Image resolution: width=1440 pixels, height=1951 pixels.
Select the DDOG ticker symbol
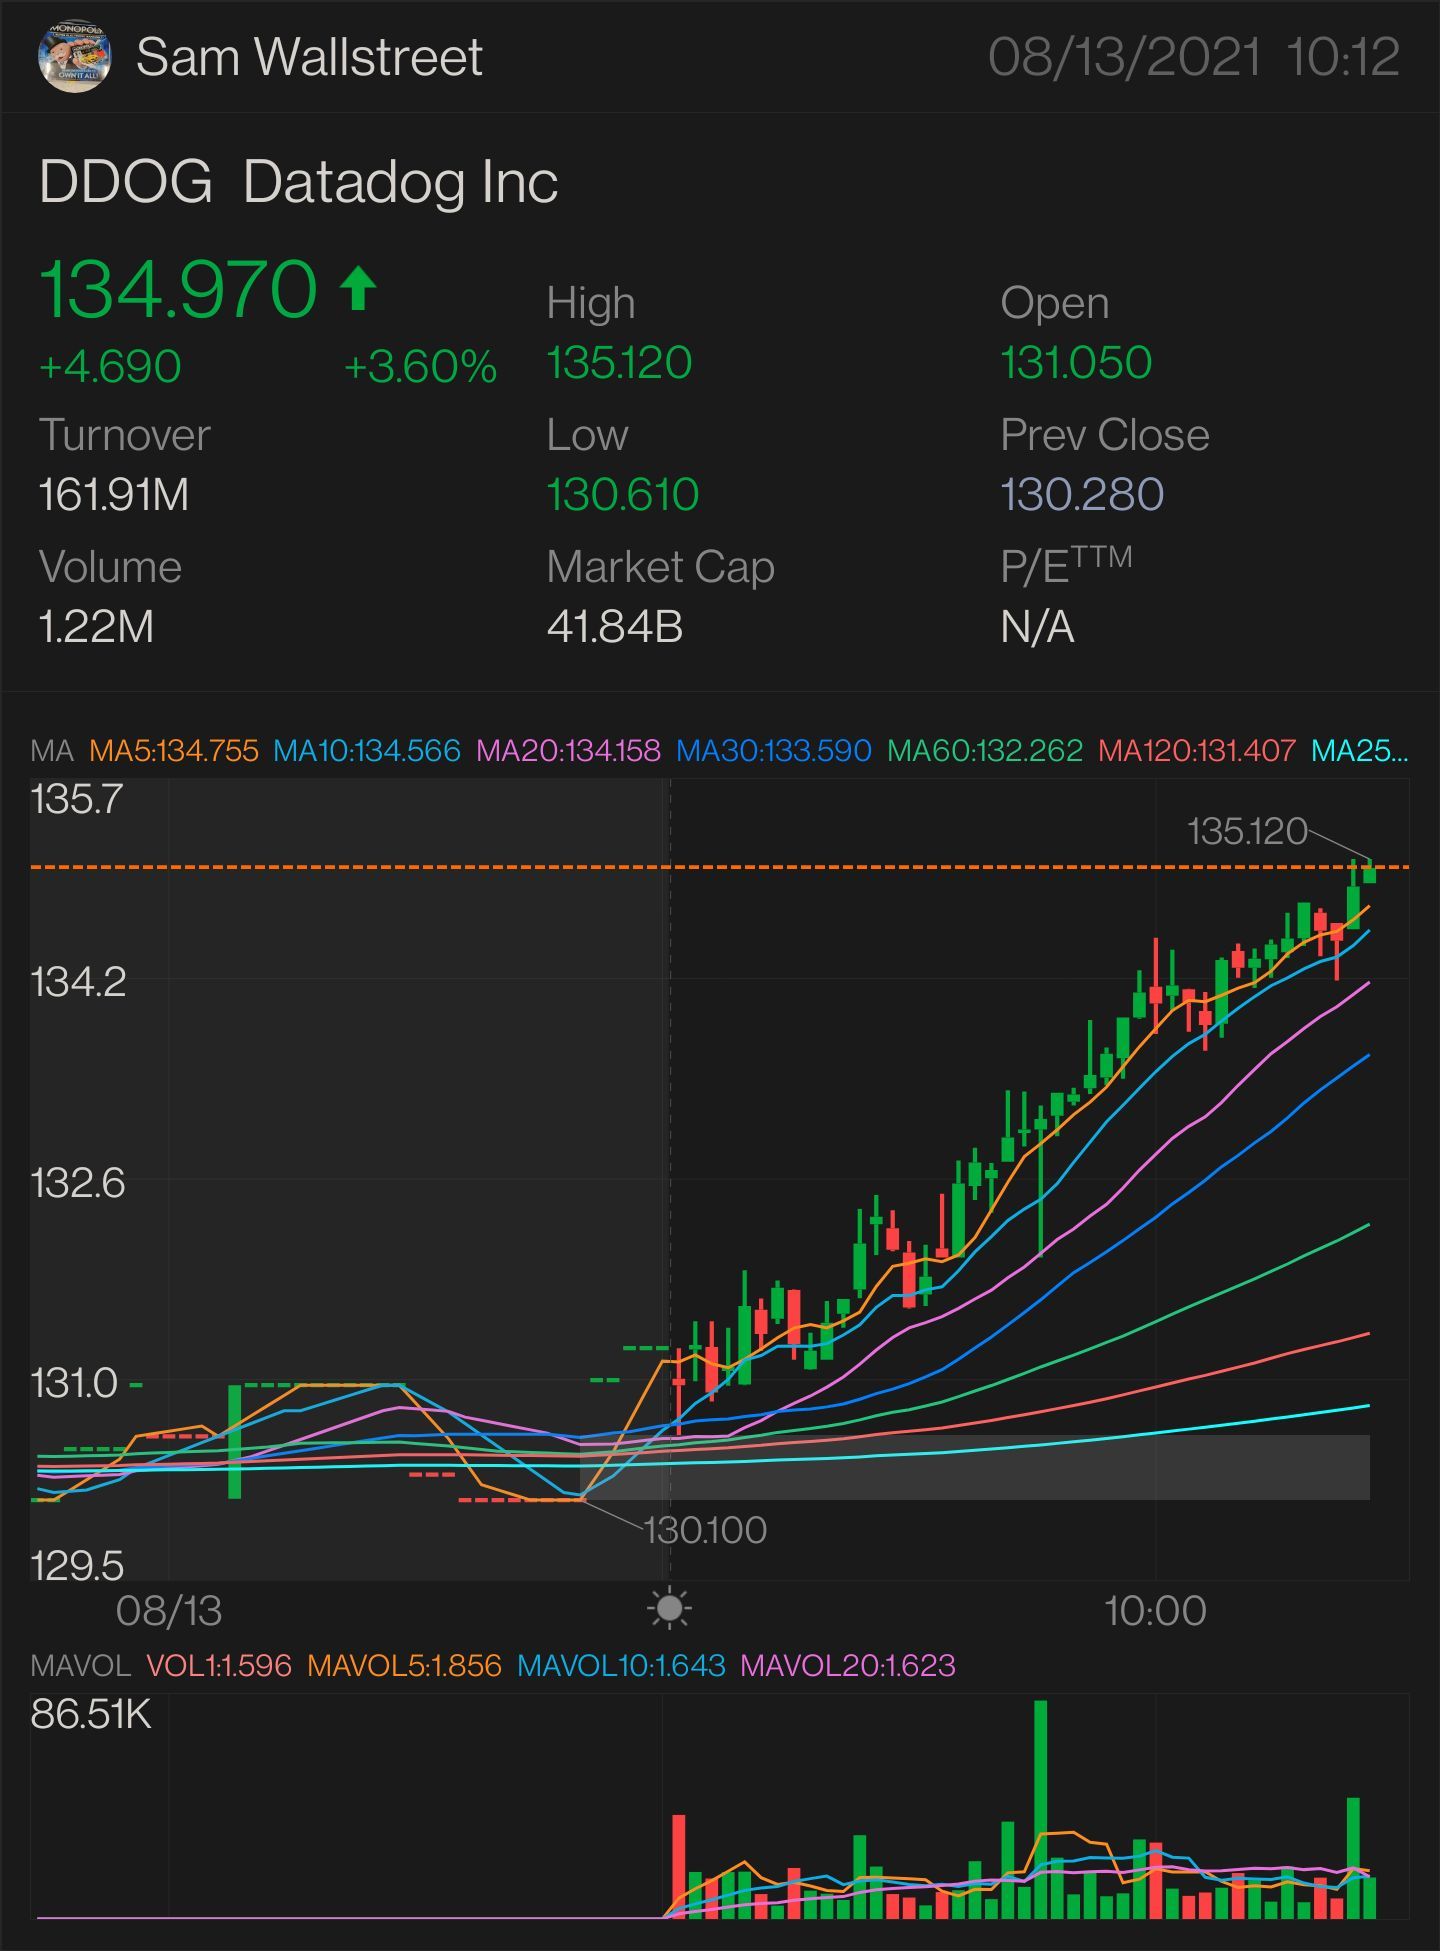[x=126, y=182]
